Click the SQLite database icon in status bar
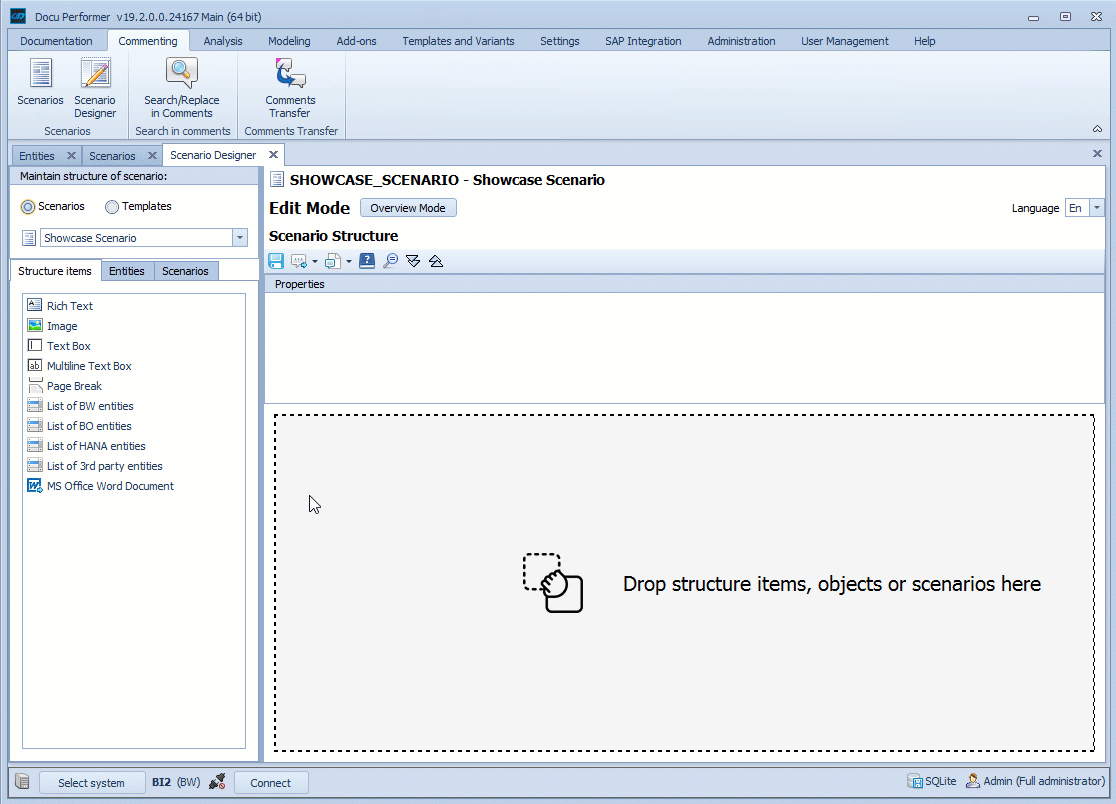Image resolution: width=1116 pixels, height=804 pixels. click(913, 781)
